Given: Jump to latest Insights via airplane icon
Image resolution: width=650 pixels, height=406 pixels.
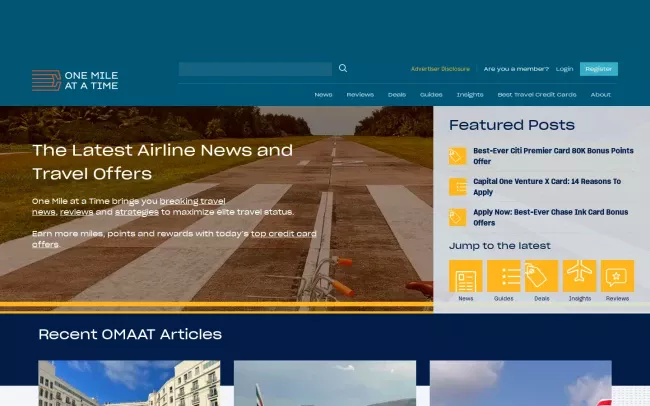Looking at the screenshot, I should click(x=580, y=276).
